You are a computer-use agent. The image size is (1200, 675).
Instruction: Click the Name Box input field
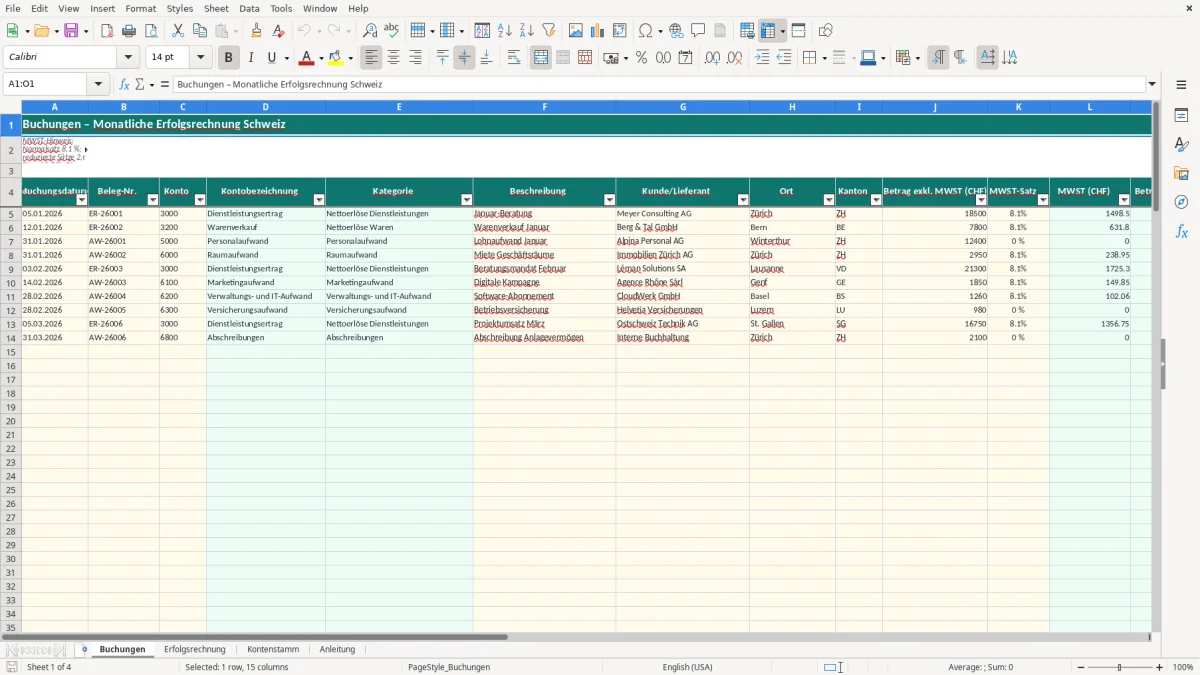[46, 85]
